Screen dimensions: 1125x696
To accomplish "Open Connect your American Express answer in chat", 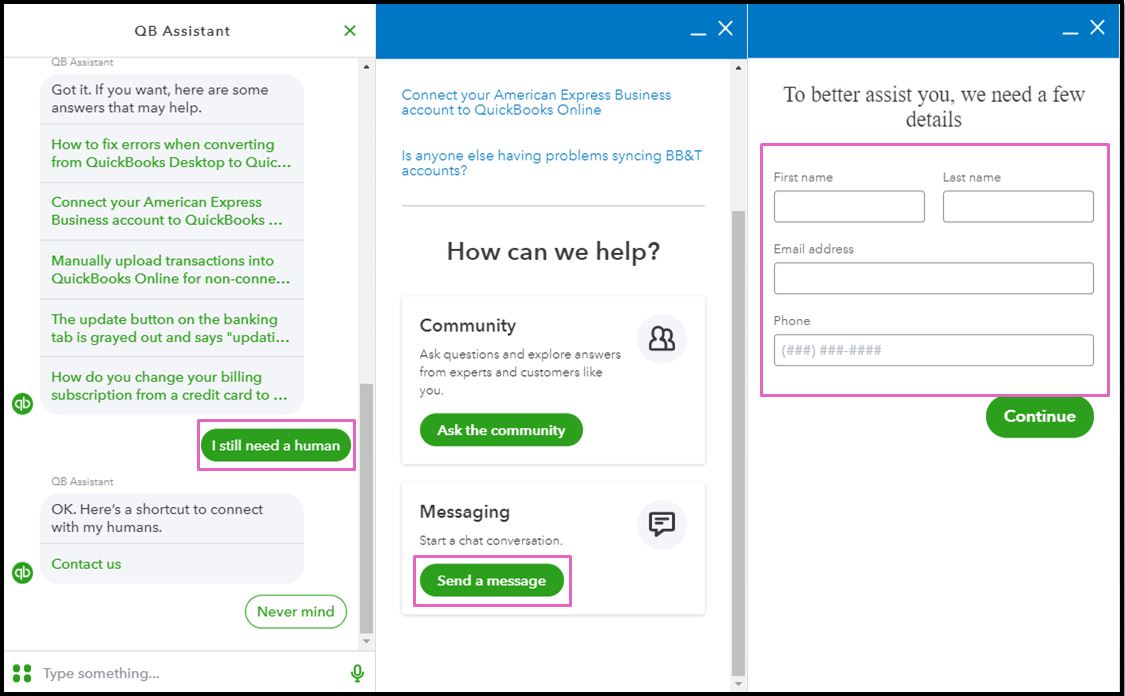I will pyautogui.click(x=172, y=212).
